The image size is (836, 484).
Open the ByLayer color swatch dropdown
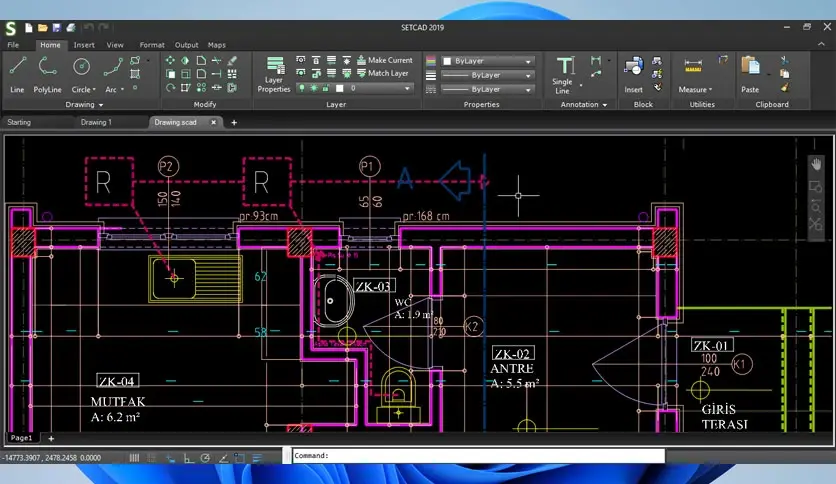click(530, 61)
